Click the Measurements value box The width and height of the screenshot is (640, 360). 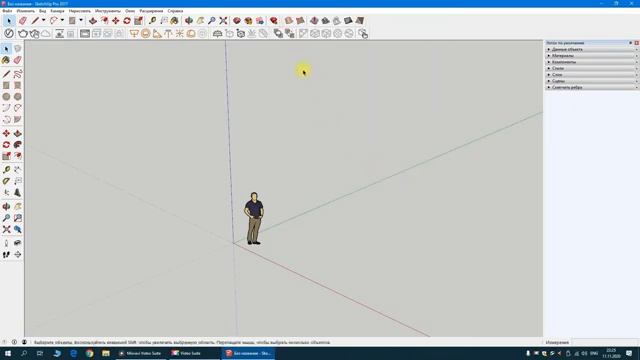pos(605,342)
